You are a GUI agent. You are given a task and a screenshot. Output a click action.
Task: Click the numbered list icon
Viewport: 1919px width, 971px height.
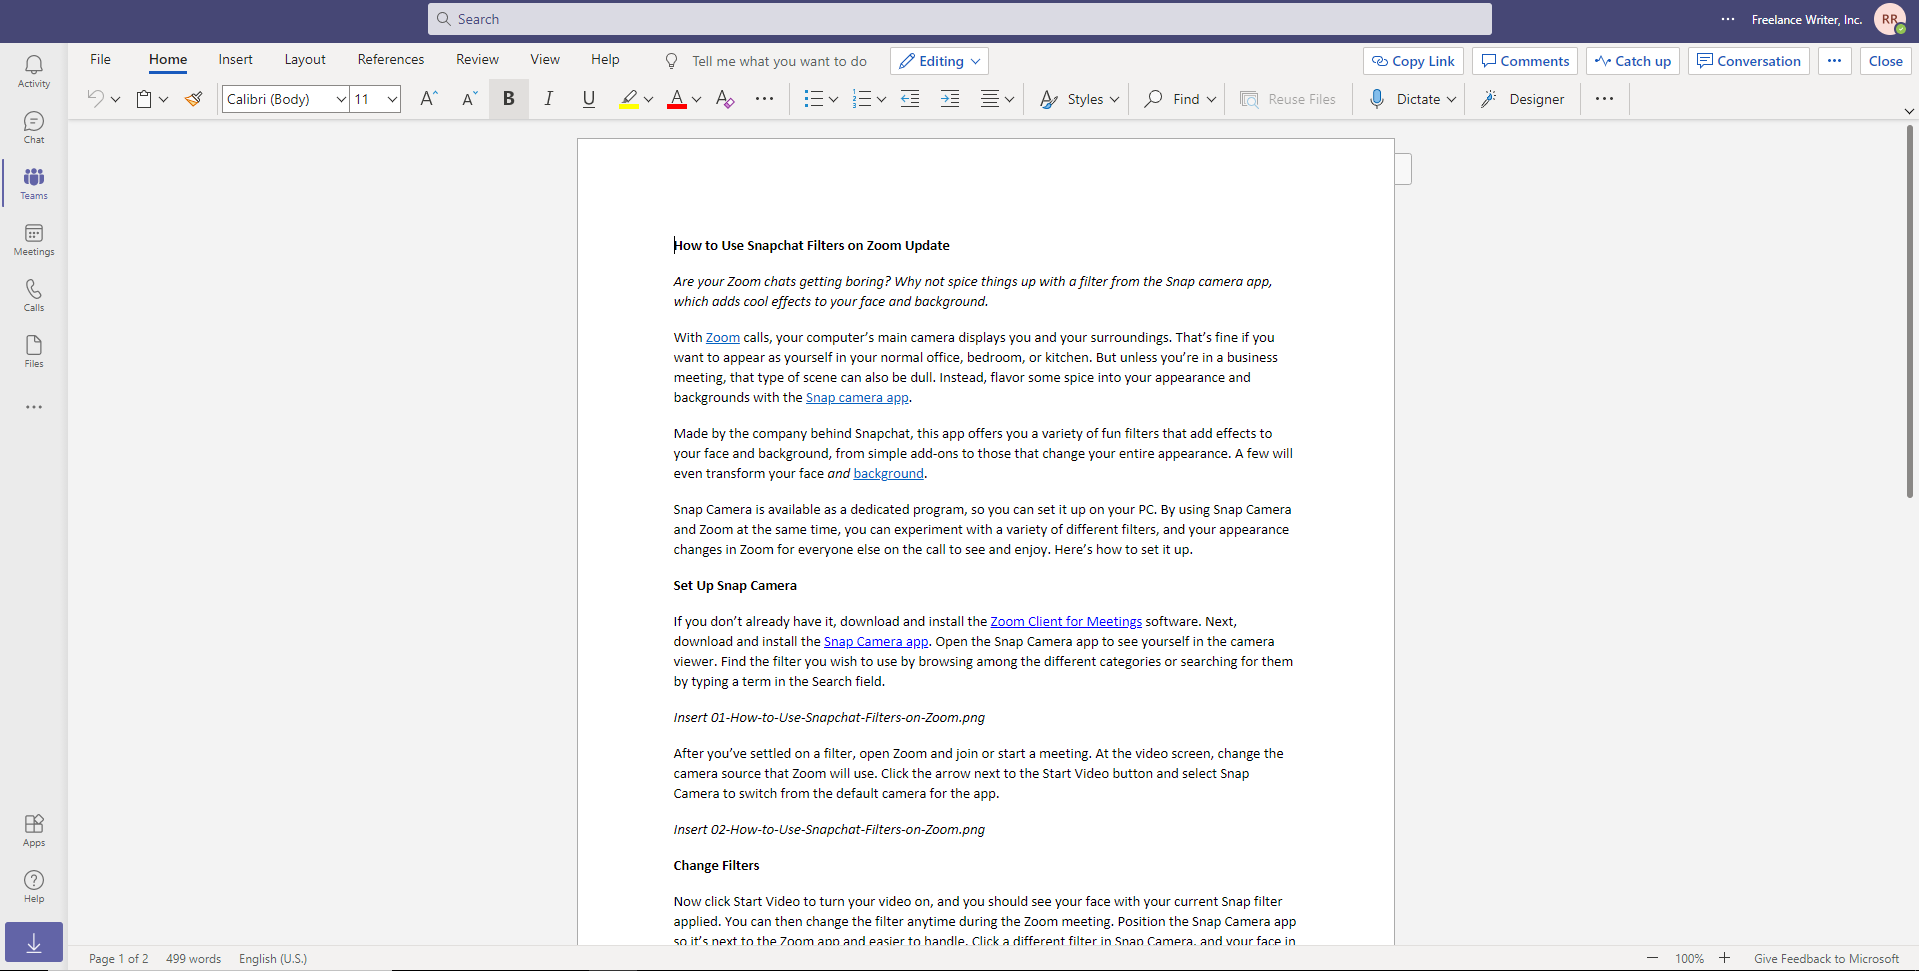tap(861, 98)
